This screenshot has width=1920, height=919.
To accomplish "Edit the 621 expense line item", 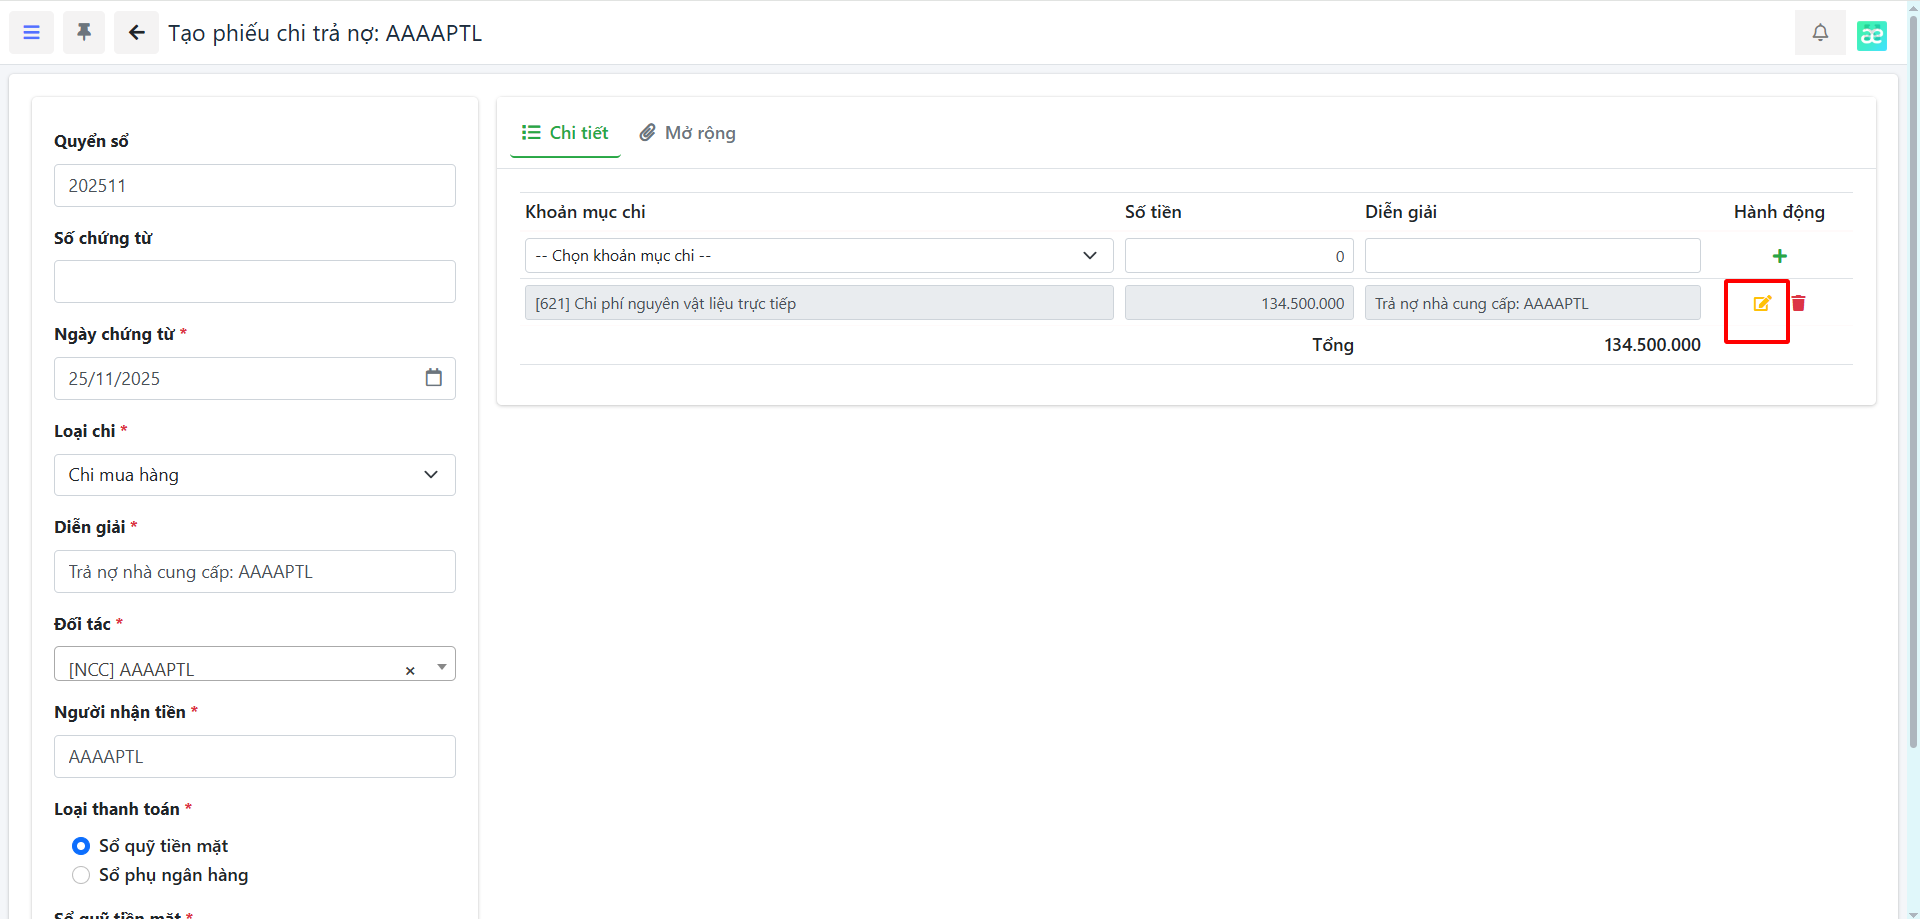I will click(x=1761, y=304).
